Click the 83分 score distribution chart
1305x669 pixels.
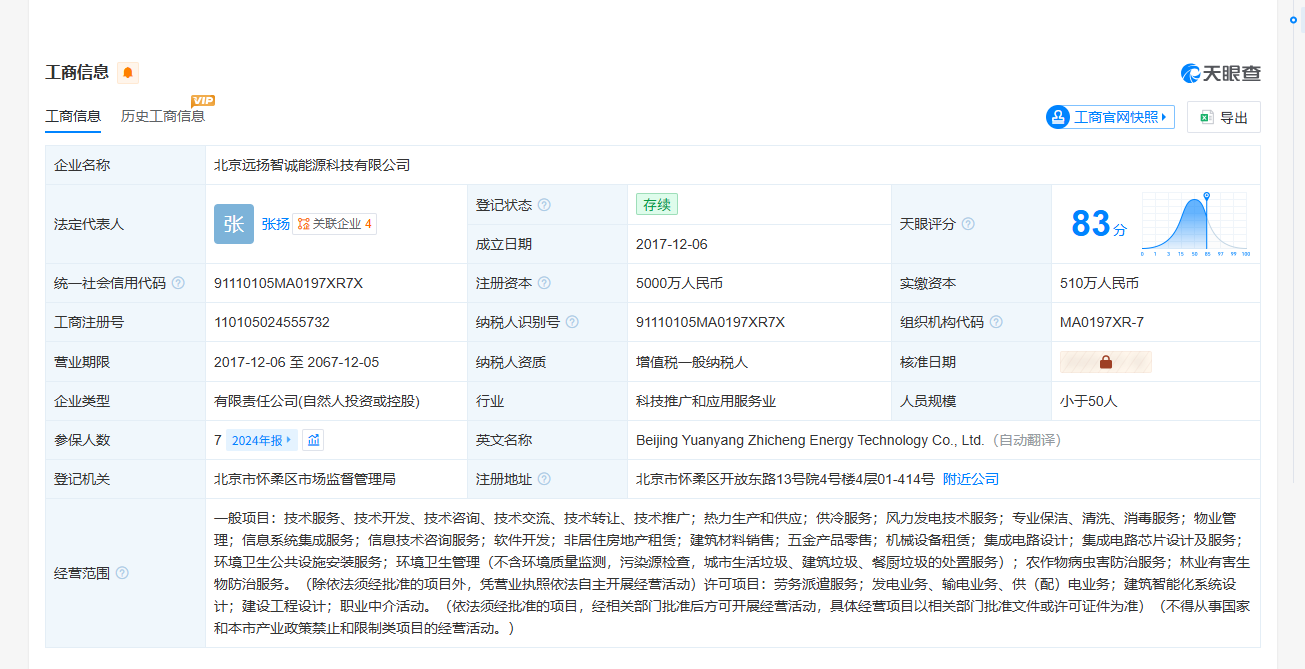coord(1195,224)
